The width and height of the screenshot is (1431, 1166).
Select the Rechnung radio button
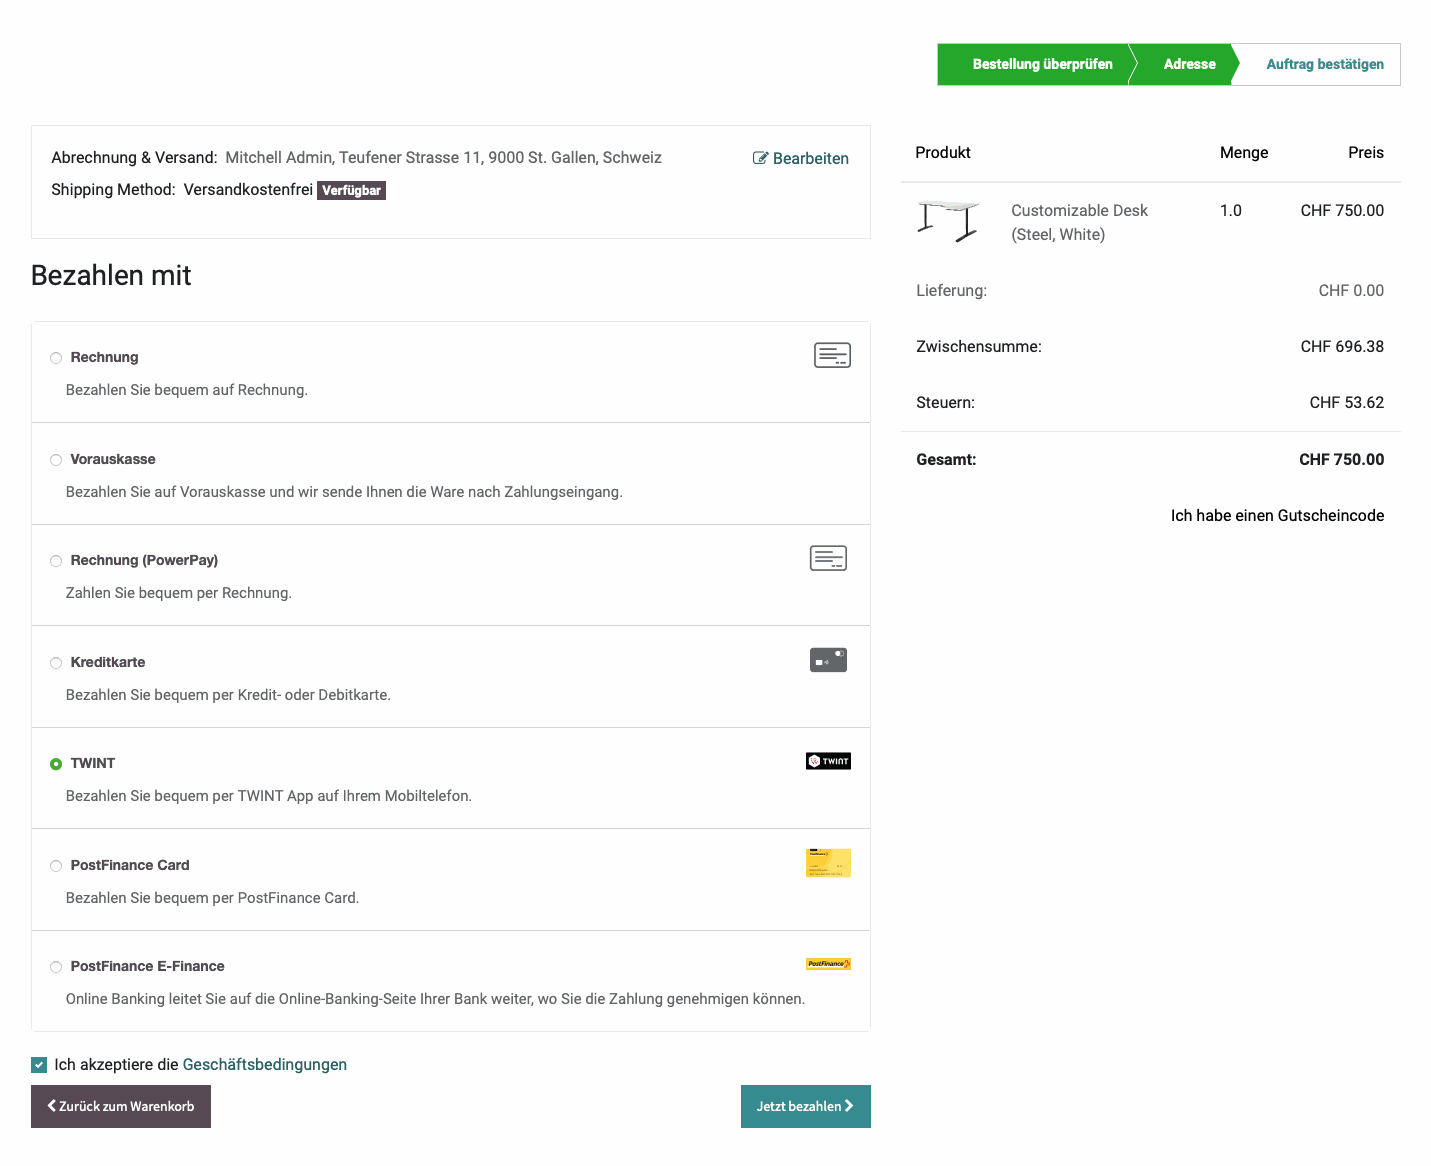click(x=56, y=358)
